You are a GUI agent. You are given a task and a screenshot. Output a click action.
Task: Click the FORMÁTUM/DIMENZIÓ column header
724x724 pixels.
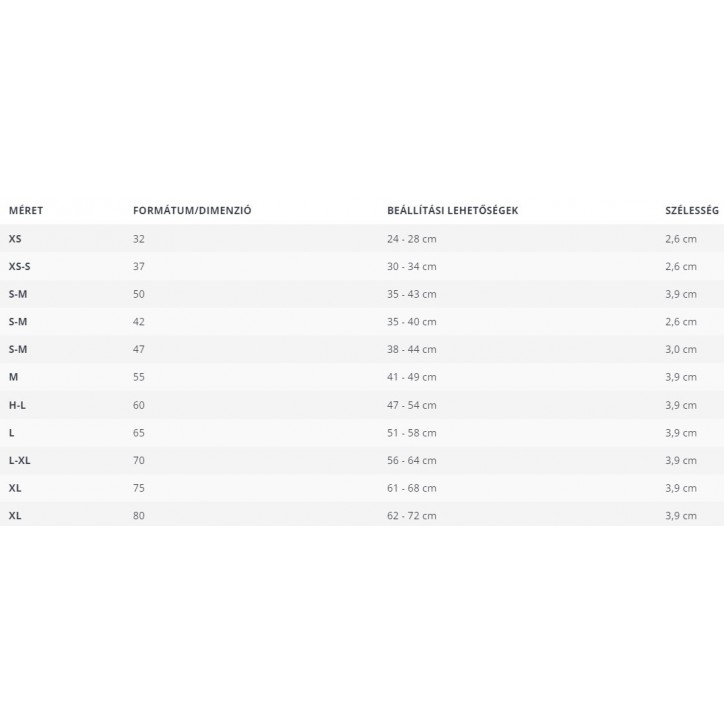[x=192, y=211]
